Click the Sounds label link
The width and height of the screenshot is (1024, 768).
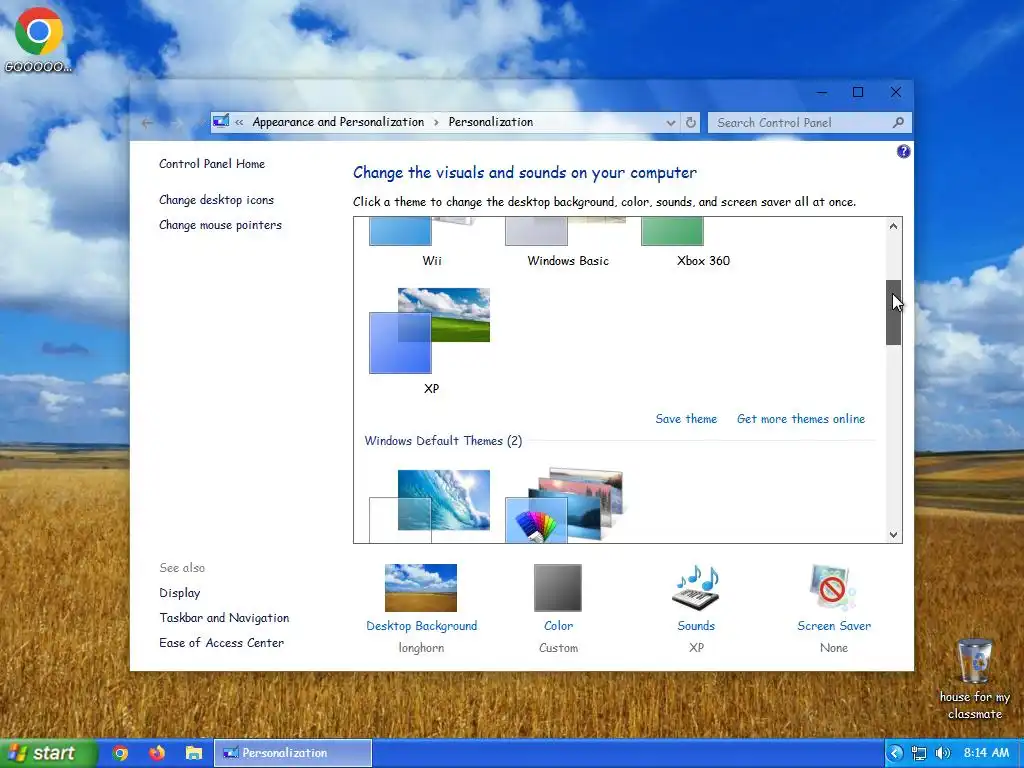pos(696,626)
